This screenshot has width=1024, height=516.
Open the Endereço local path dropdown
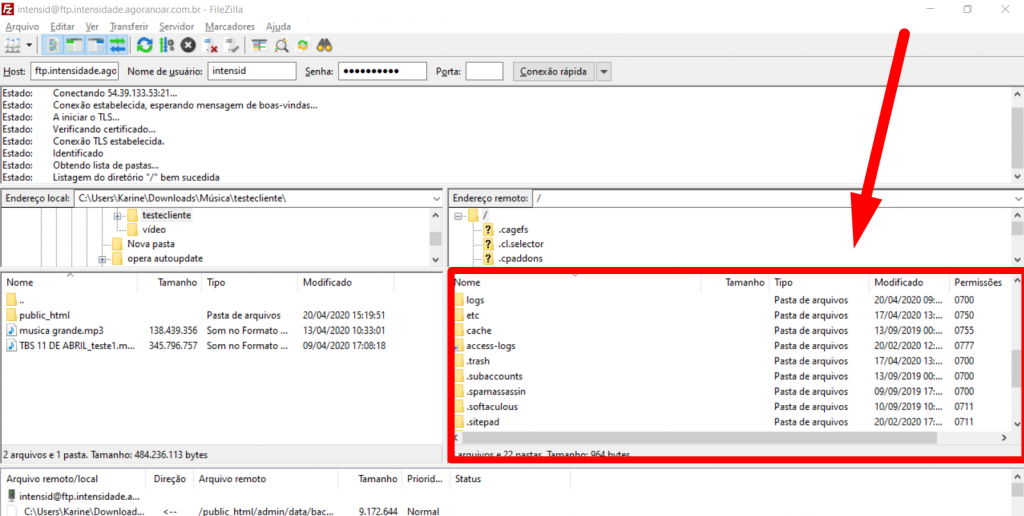[x=436, y=198]
